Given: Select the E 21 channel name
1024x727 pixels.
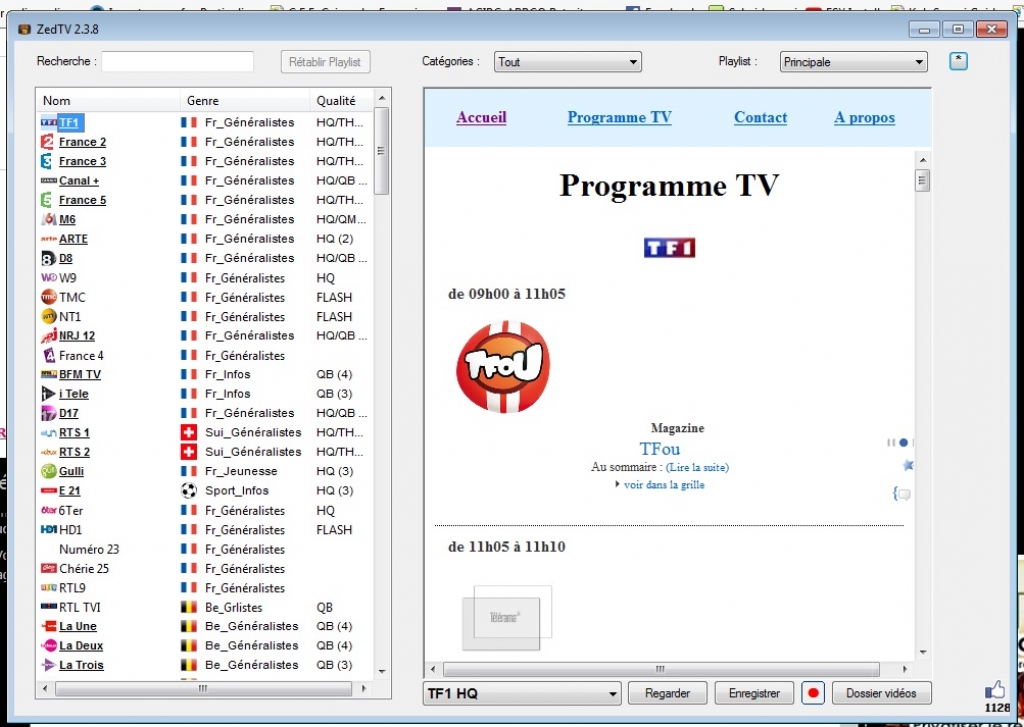Looking at the screenshot, I should [x=70, y=491].
